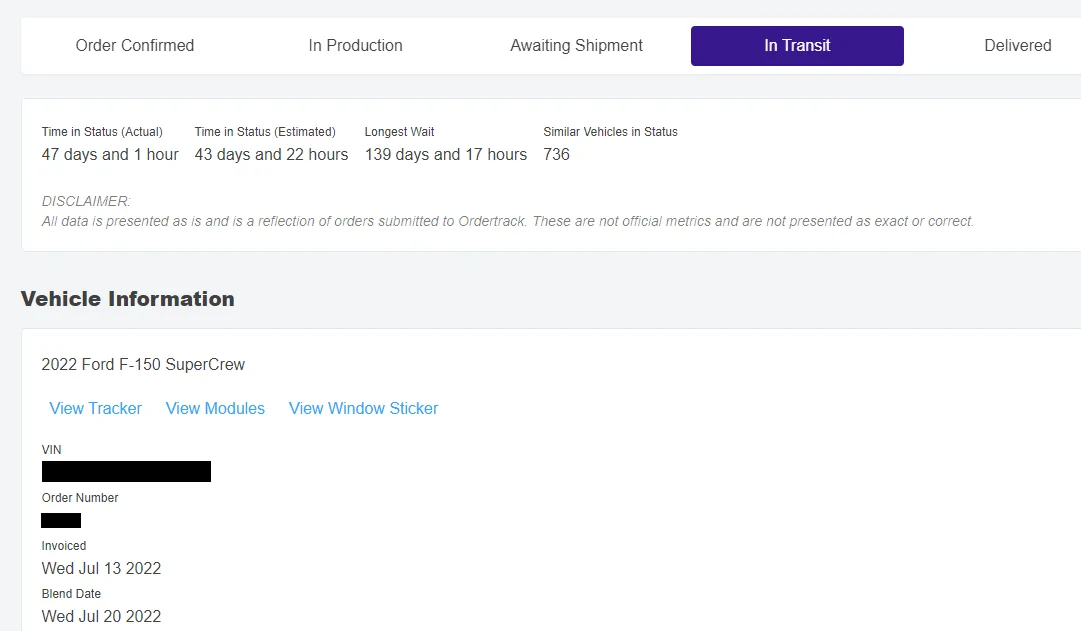Click the Vehicle Information section heading

(128, 299)
